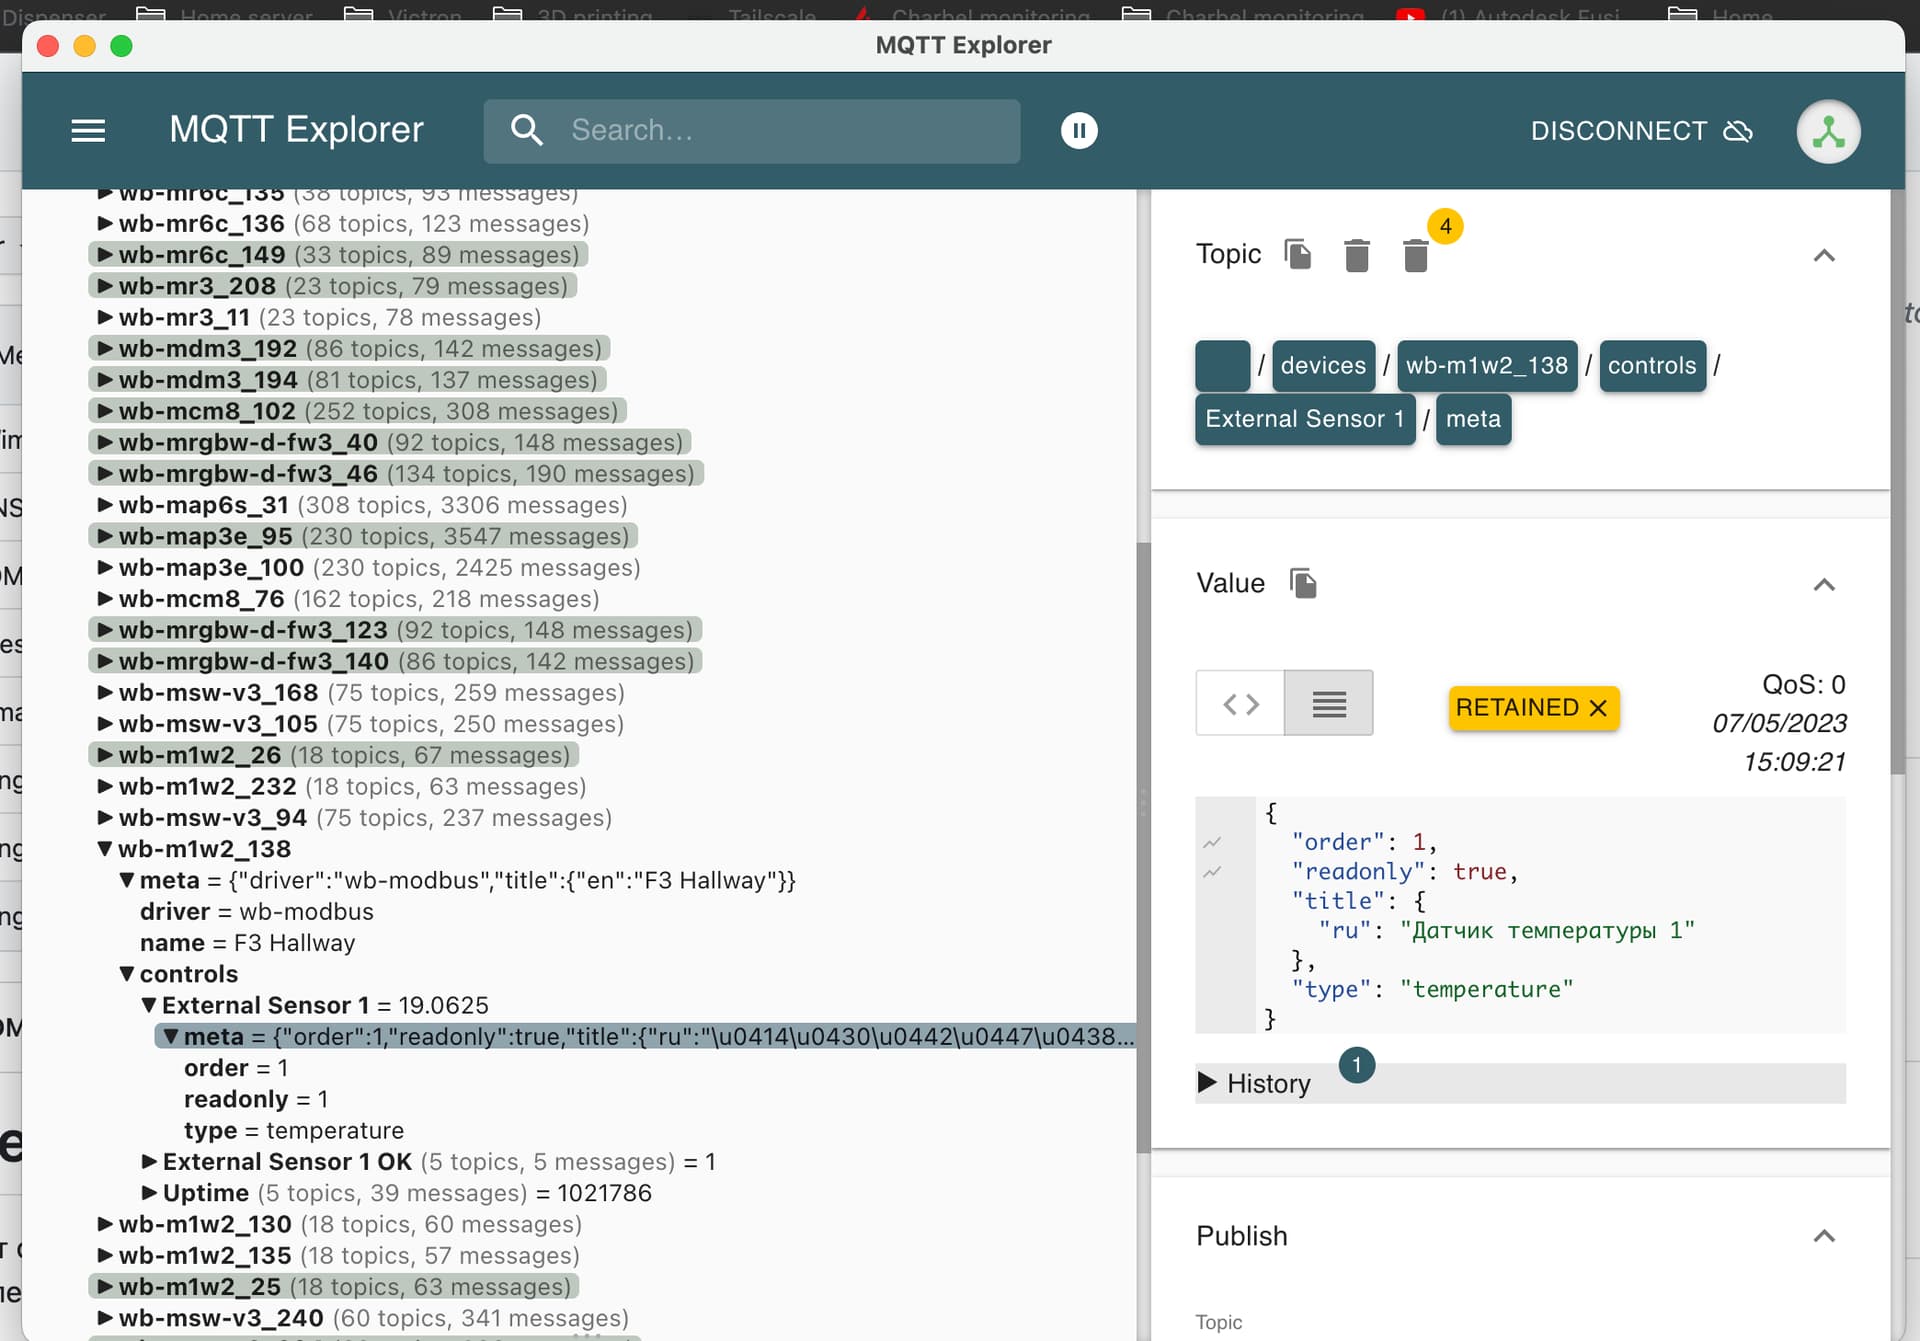Switch to raw code view toggle
Viewport: 1920px width, 1341px height.
[x=1240, y=704]
